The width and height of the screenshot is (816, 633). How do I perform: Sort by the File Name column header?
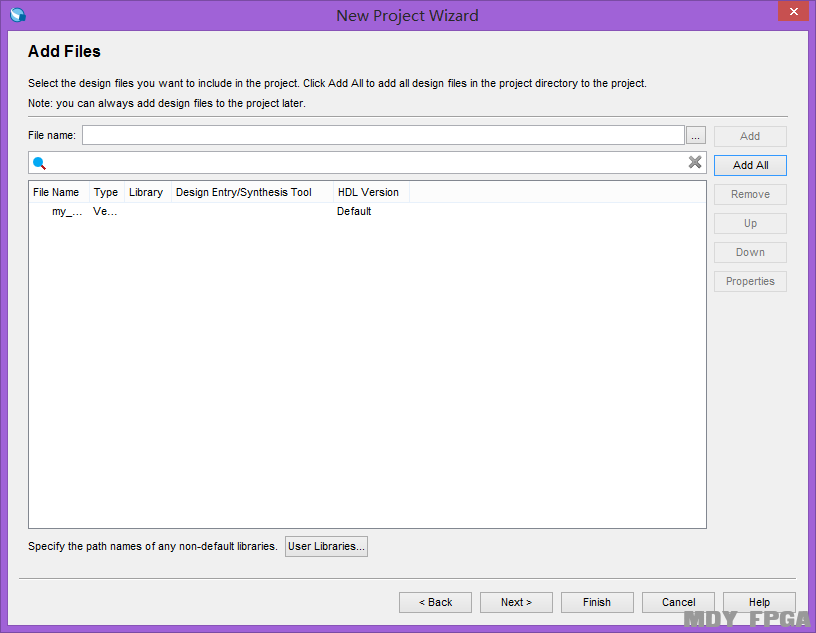pos(59,192)
